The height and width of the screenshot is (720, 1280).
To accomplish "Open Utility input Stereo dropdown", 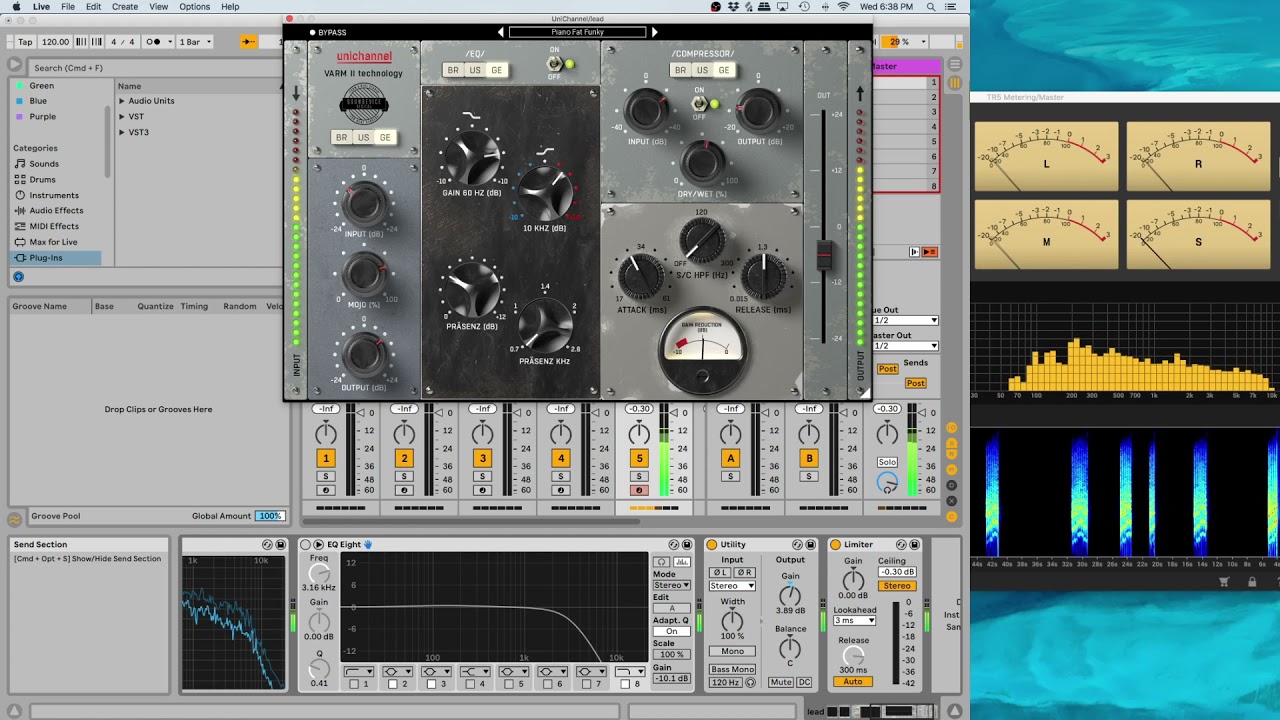I will coord(732,586).
